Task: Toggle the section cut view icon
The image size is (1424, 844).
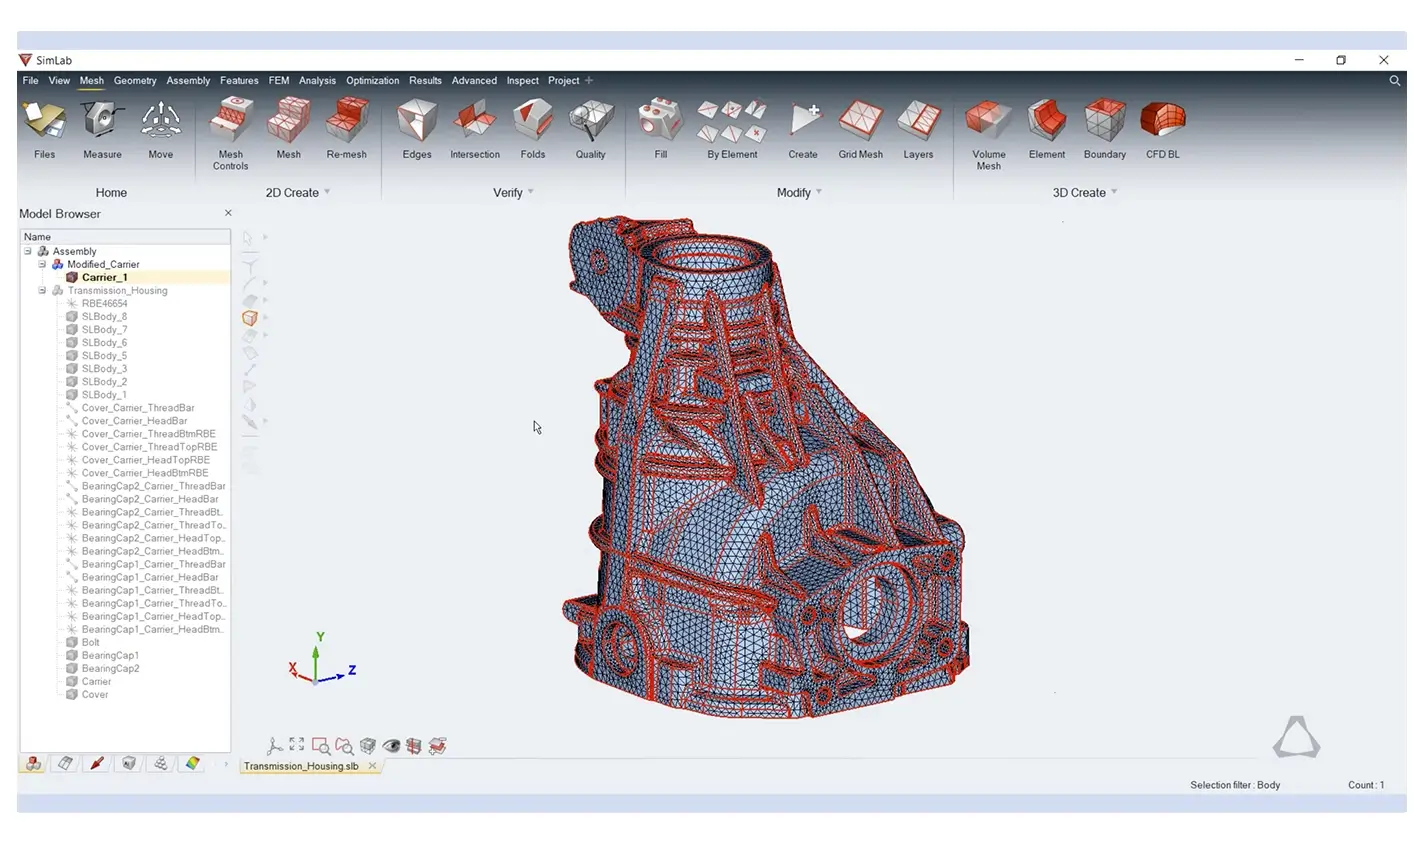Action: click(414, 746)
